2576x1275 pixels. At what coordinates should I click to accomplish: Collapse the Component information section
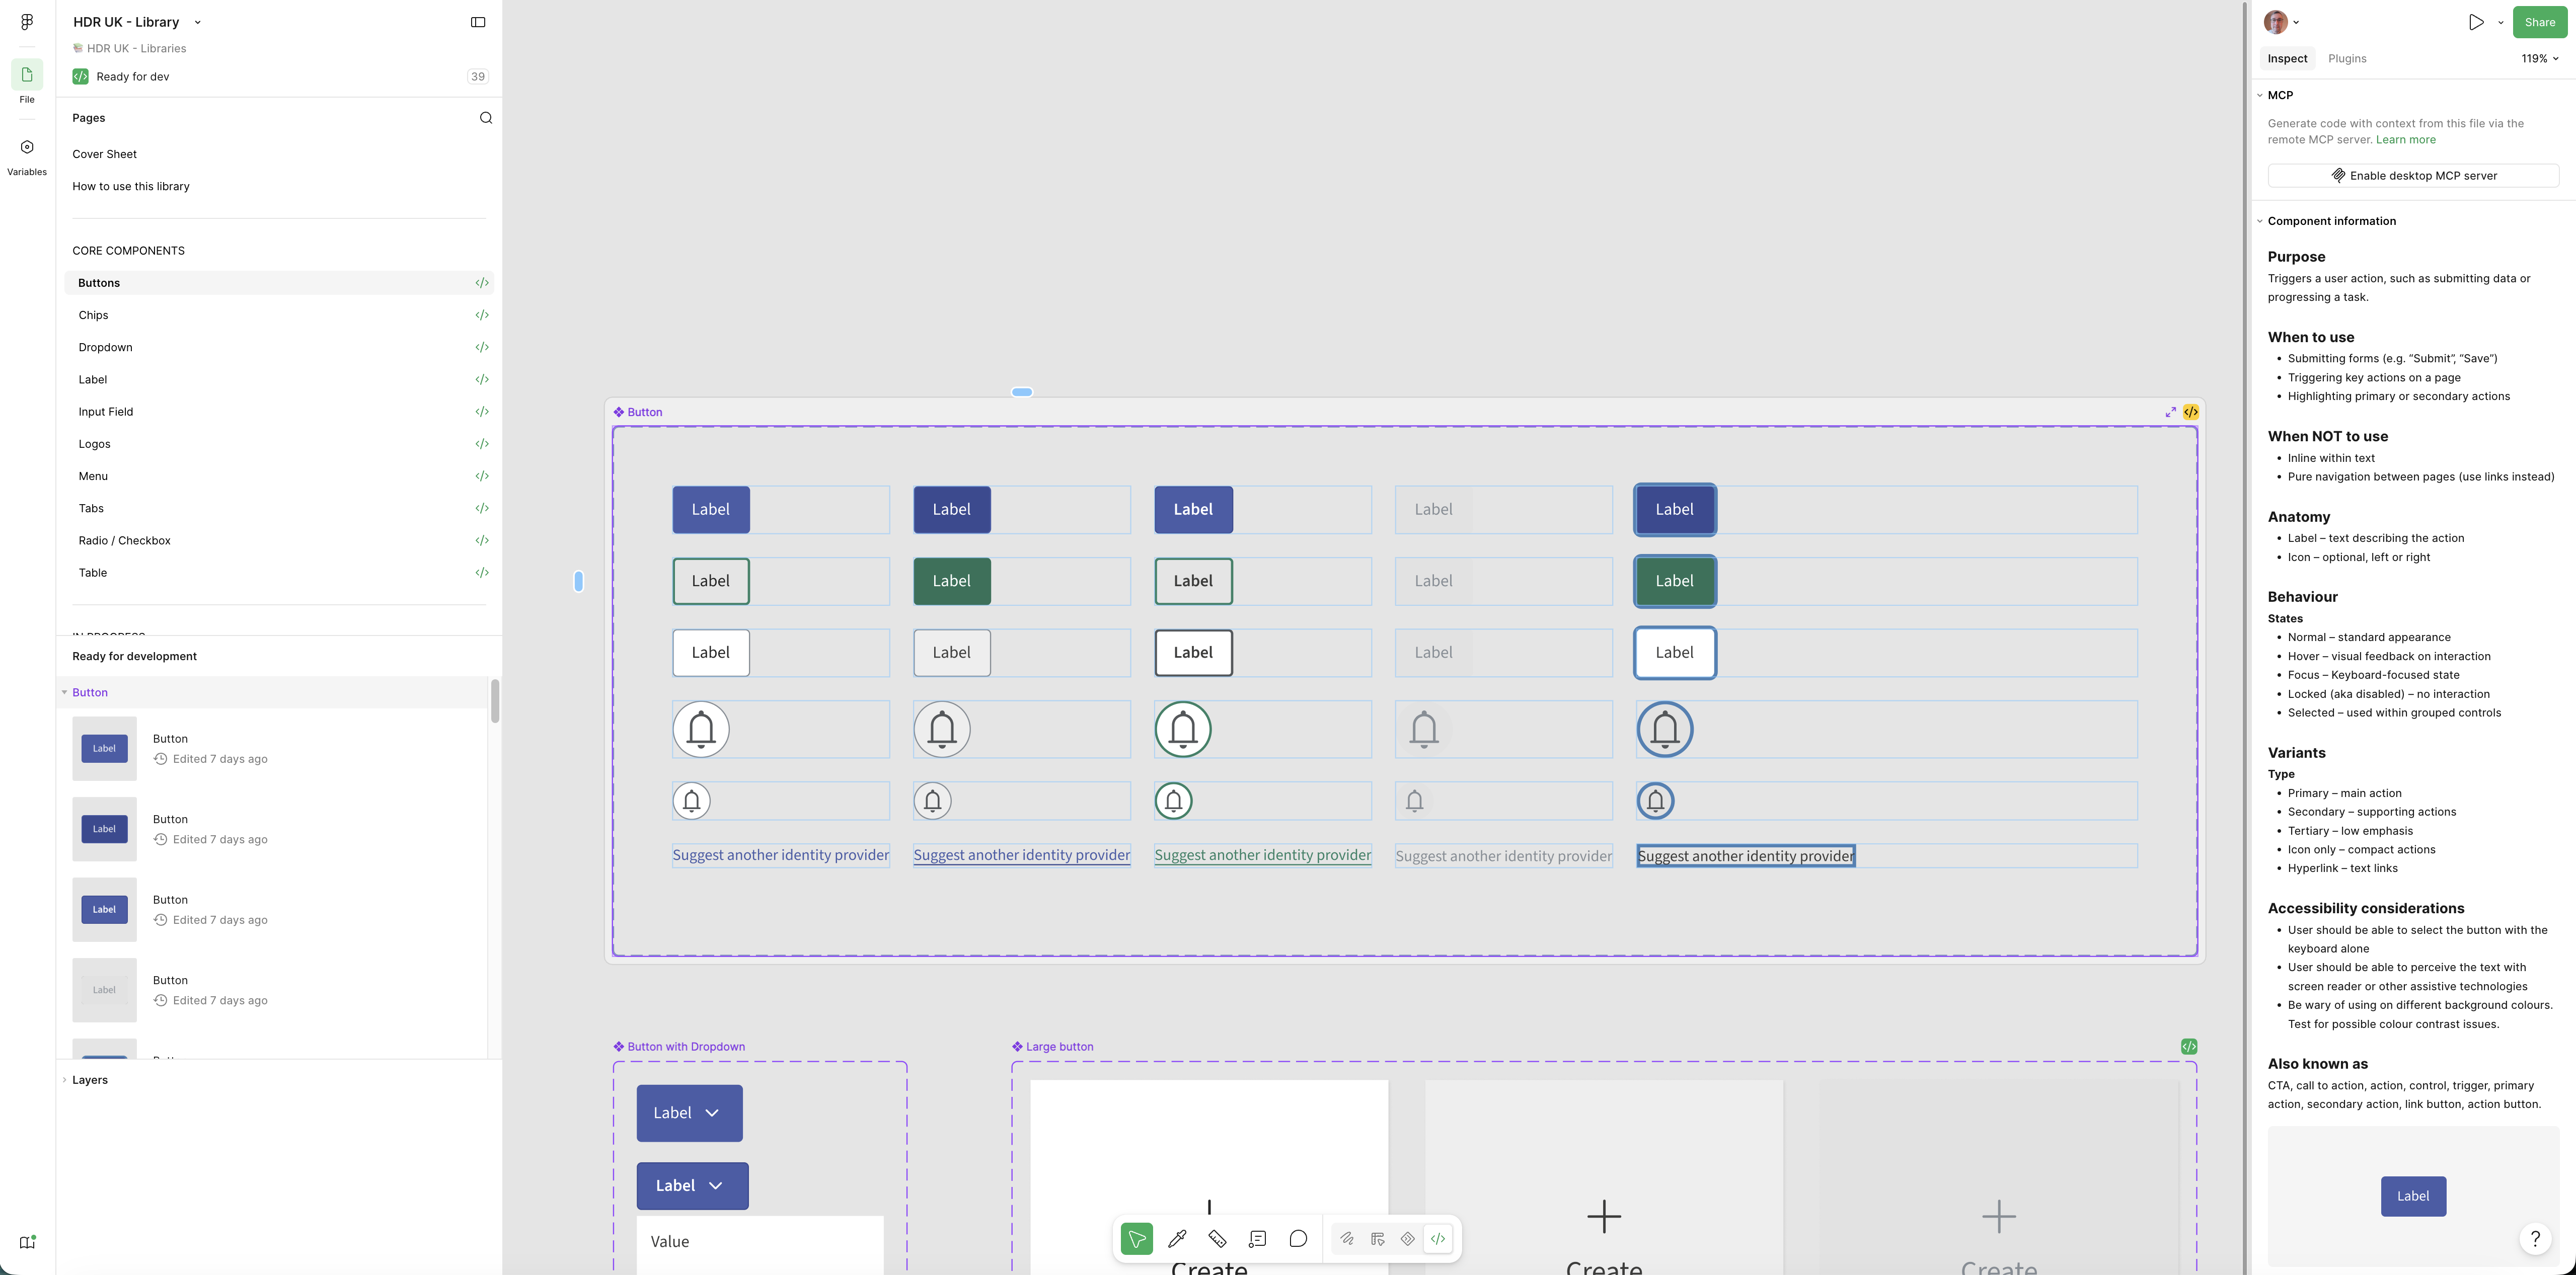(x=2260, y=221)
